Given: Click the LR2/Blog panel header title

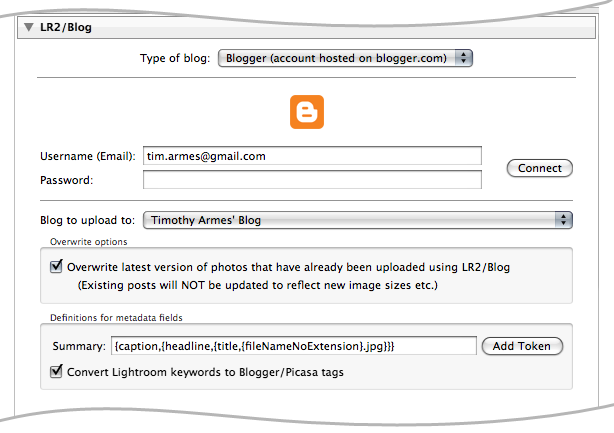Looking at the screenshot, I should [x=65, y=27].
